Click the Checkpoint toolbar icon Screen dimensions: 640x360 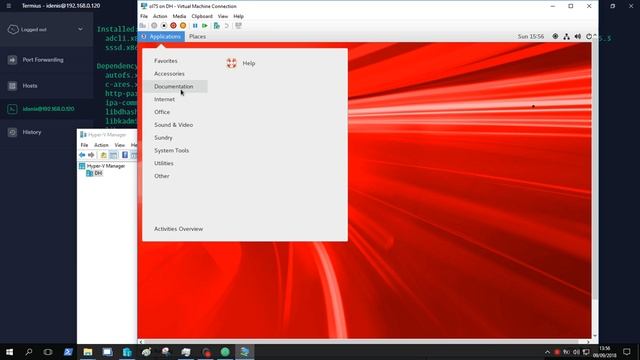217,26
